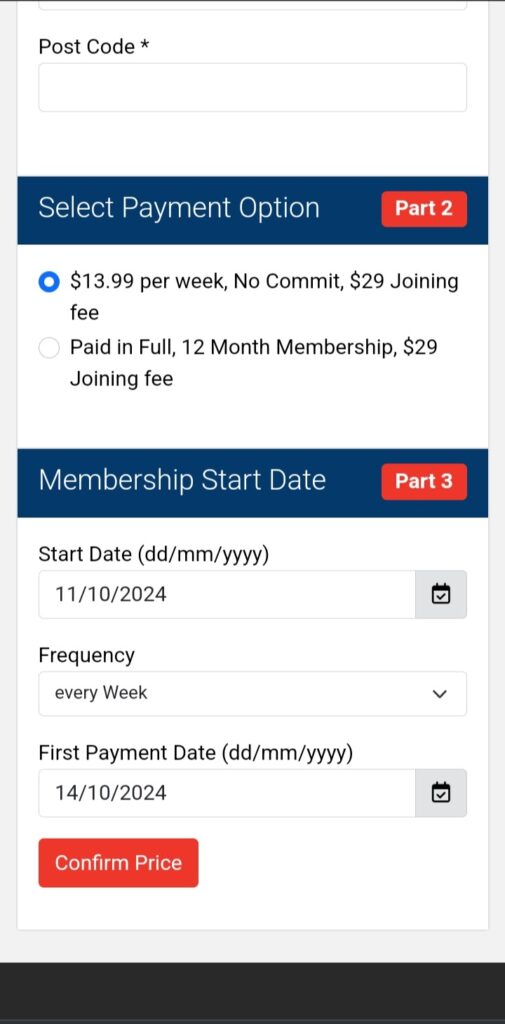Click the Confirm Price button

click(x=118, y=863)
